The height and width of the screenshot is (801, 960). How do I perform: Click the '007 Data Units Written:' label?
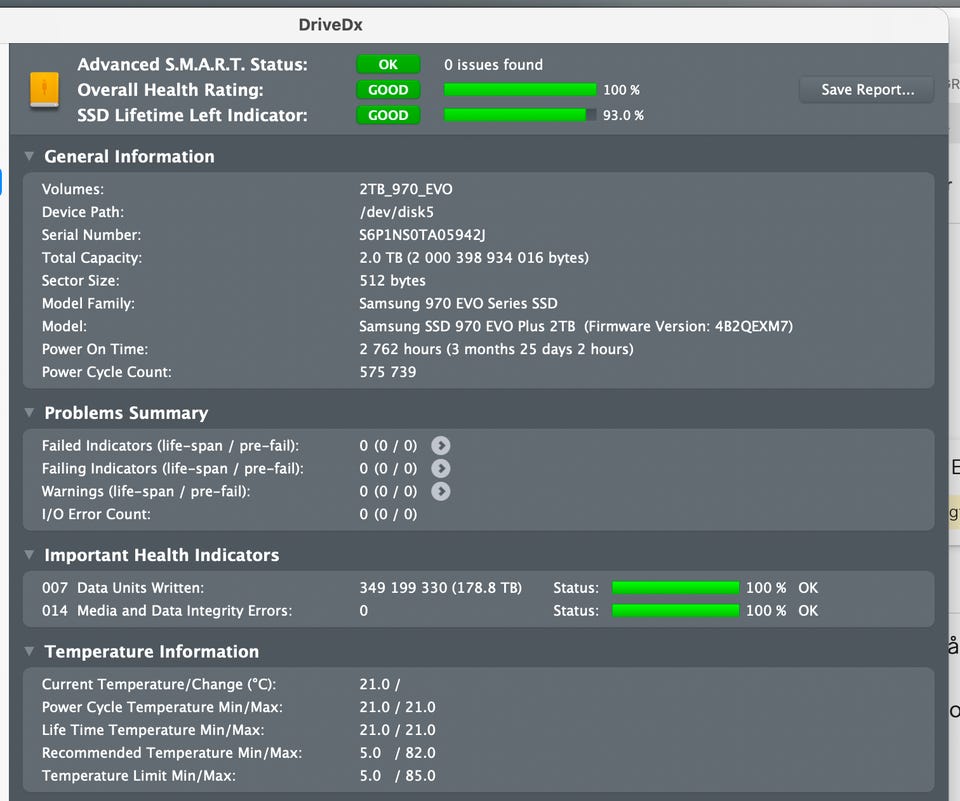pos(122,588)
